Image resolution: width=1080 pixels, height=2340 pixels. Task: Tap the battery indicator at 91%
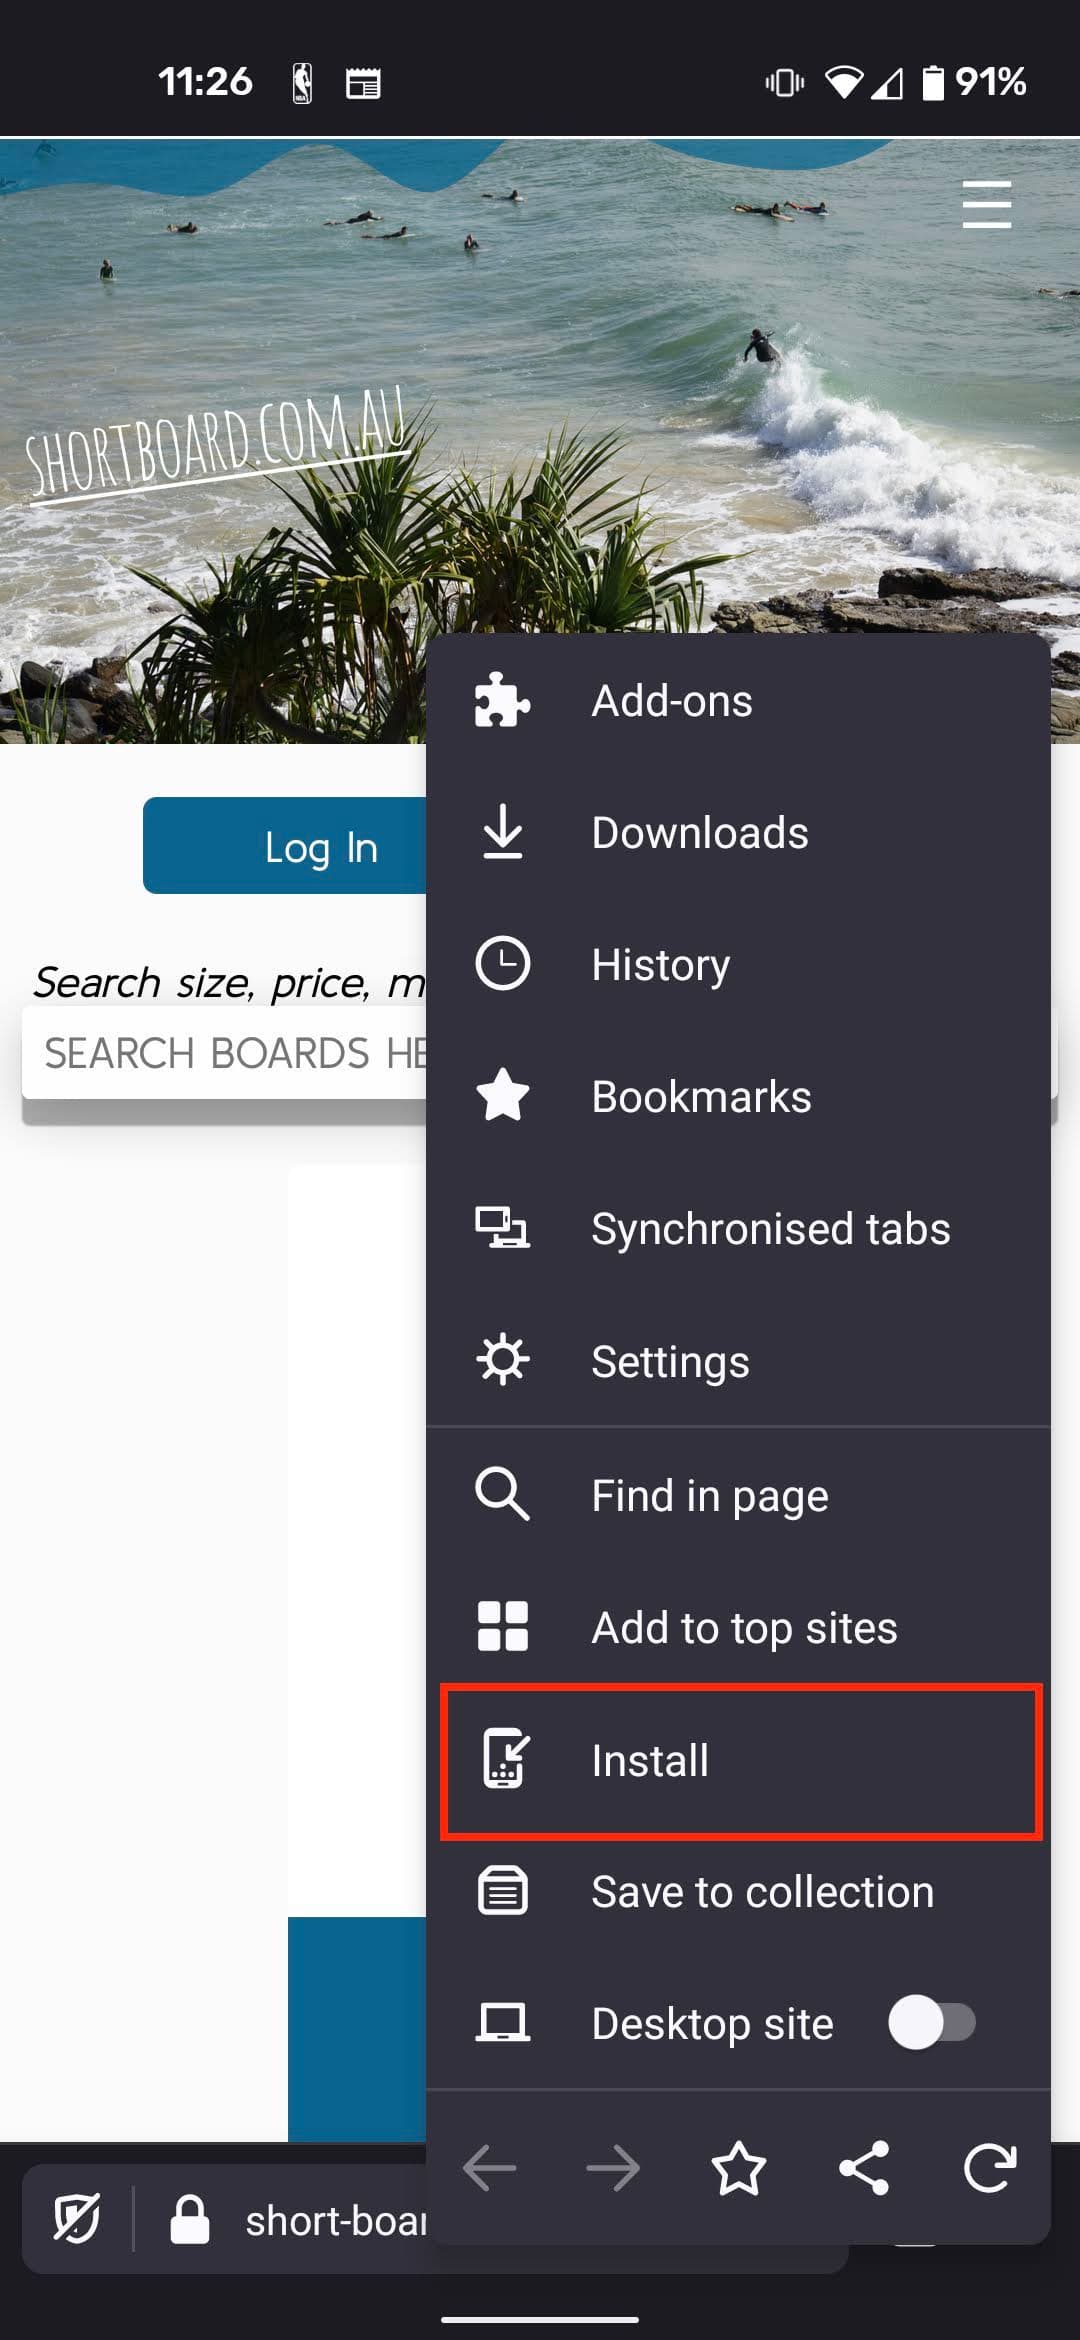973,82
